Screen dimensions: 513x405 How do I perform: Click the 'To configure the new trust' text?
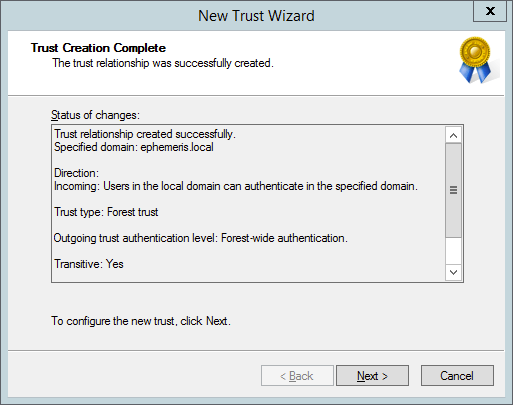pyautogui.click(x=141, y=321)
